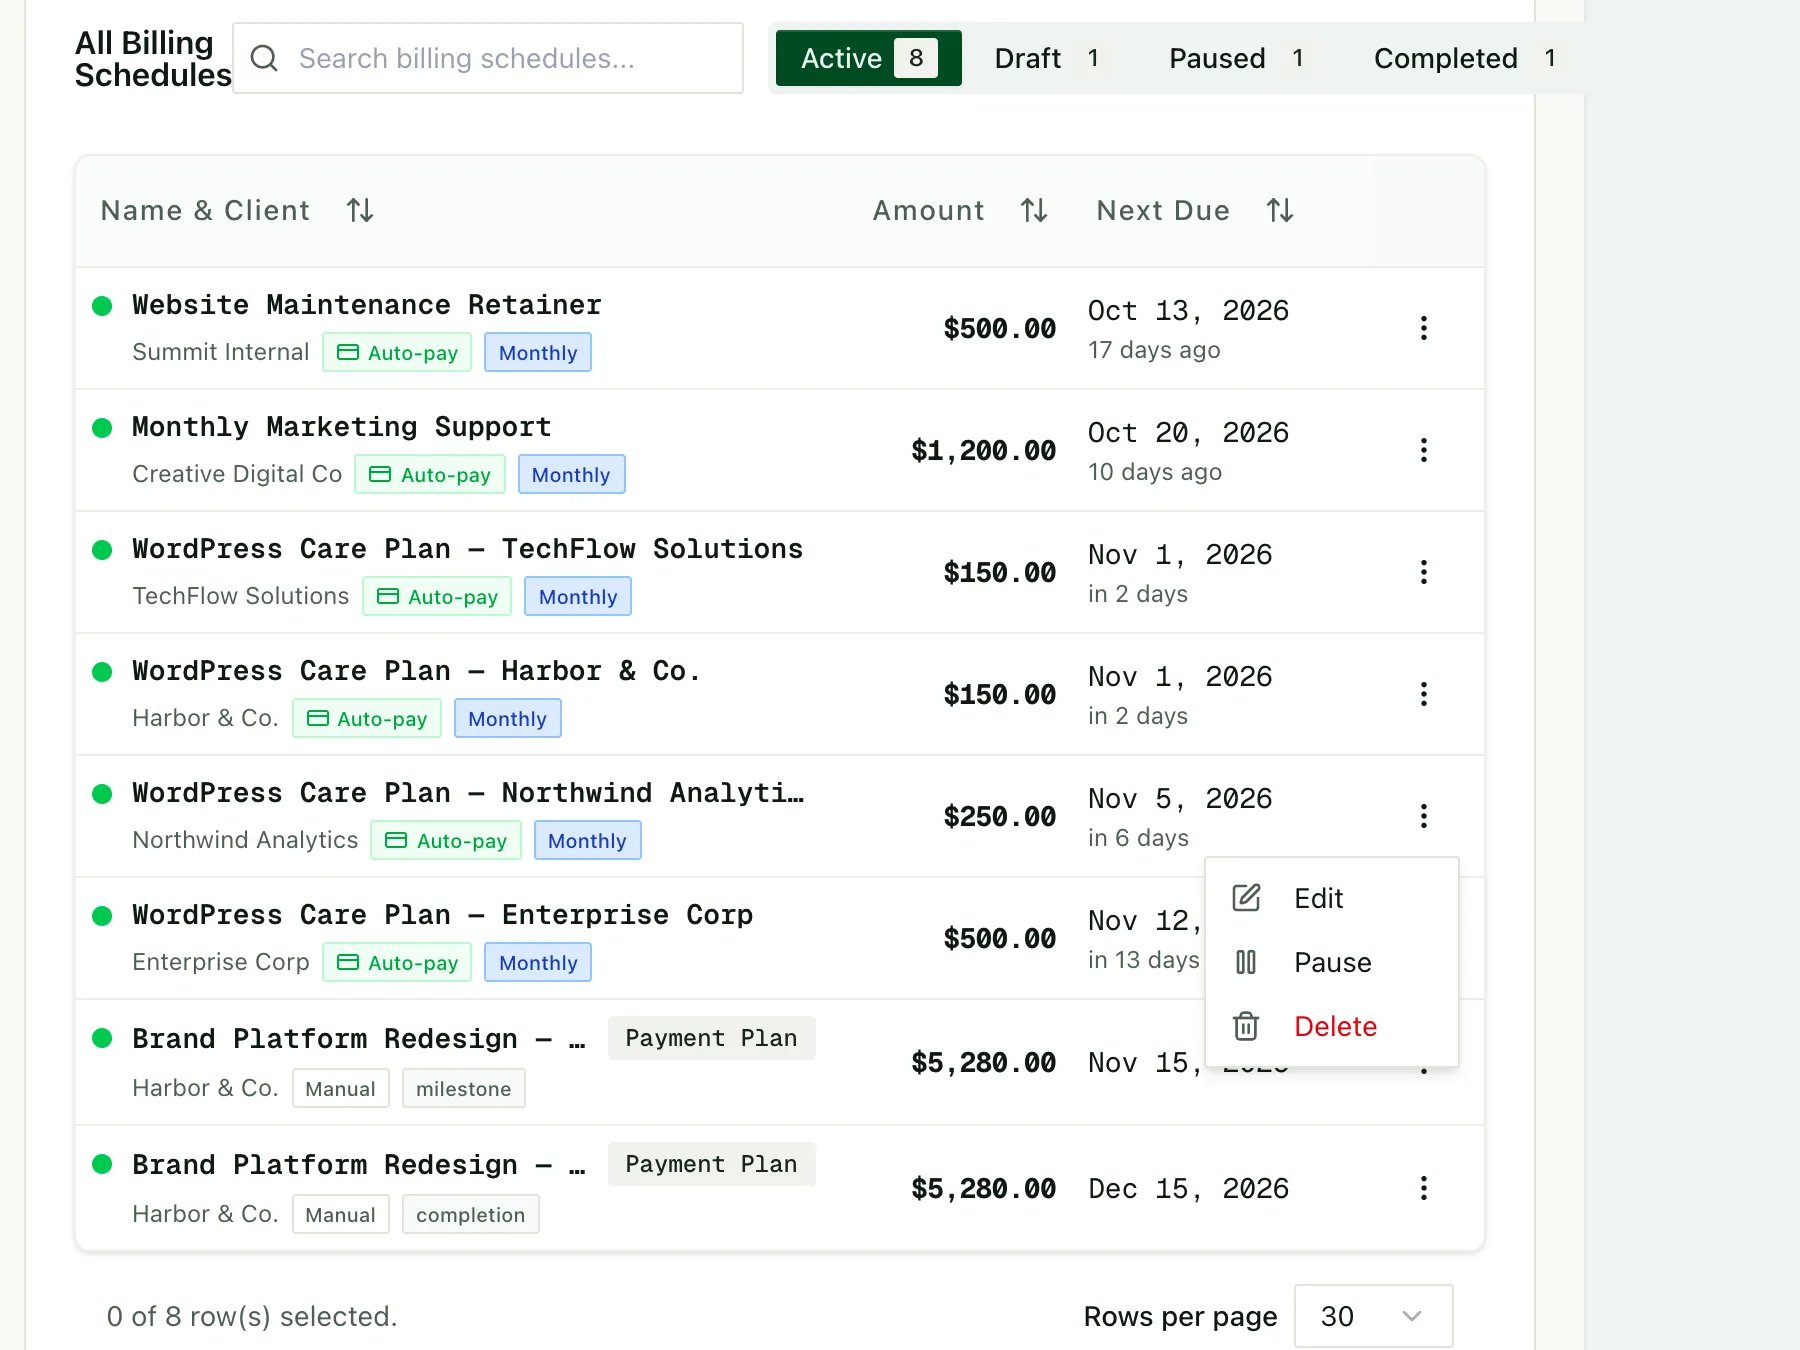Open row menu for Northwind Analytics plan

[1424, 816]
